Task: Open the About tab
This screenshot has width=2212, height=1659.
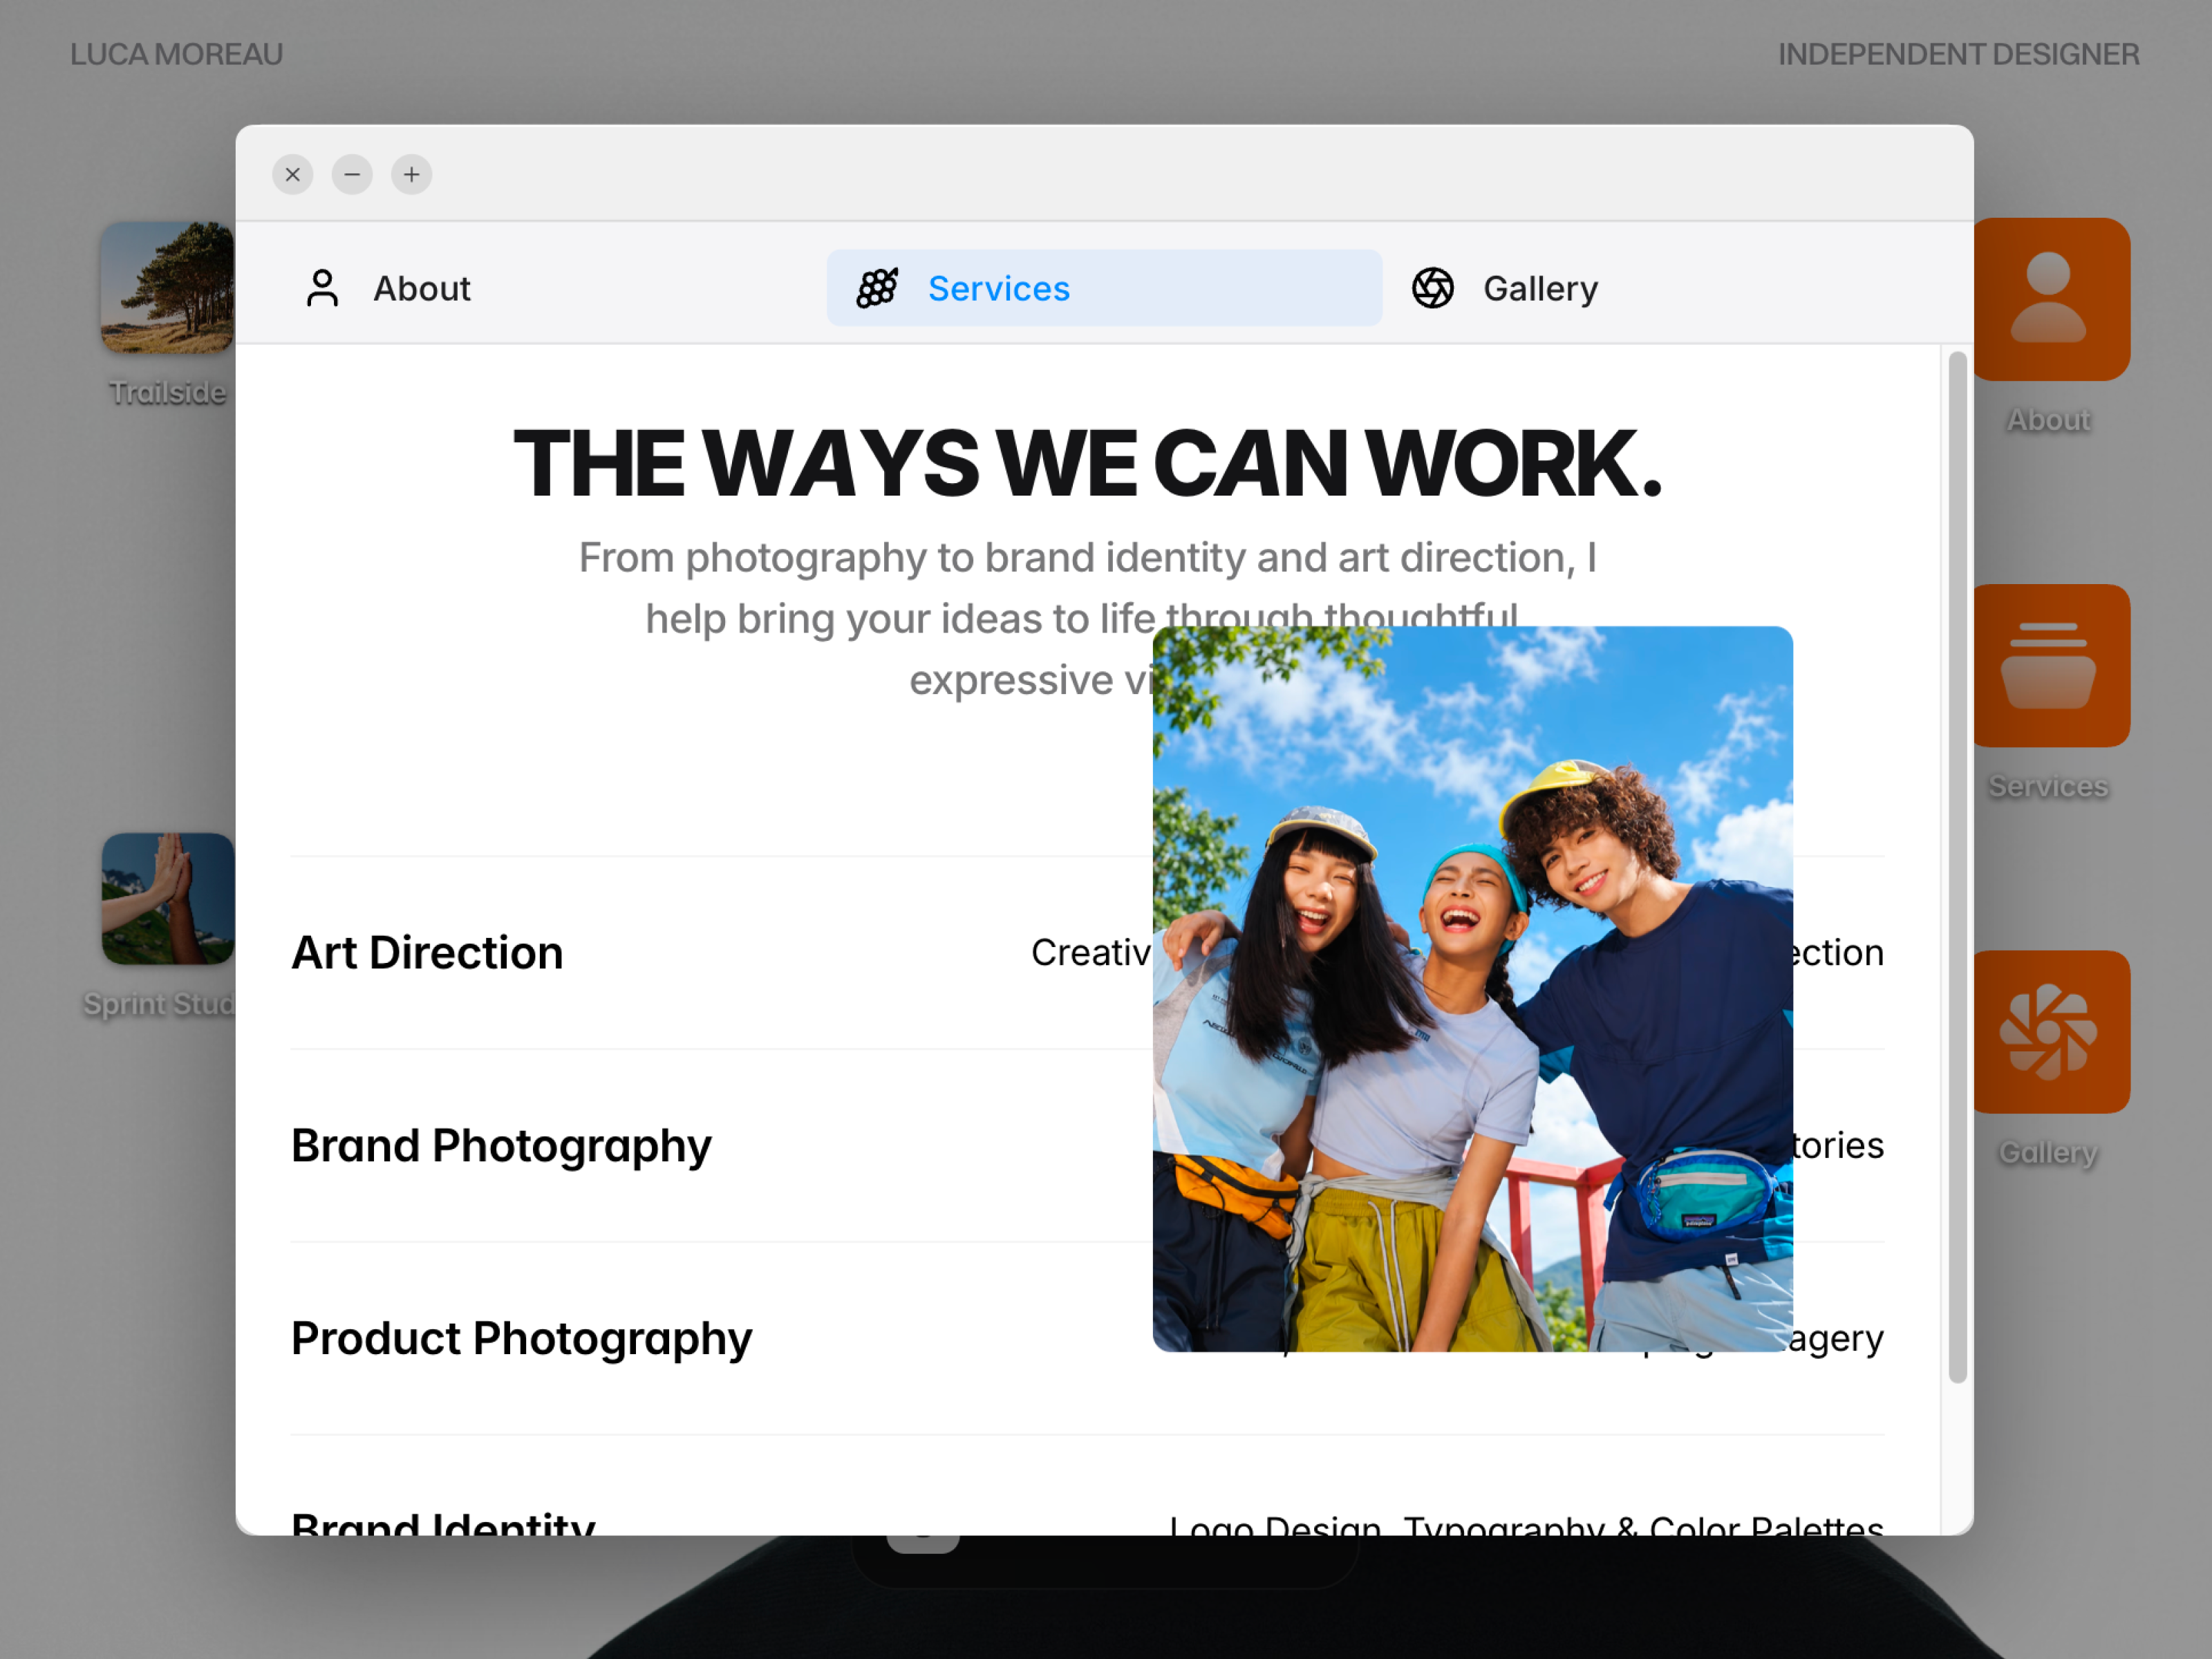Action: [548, 288]
